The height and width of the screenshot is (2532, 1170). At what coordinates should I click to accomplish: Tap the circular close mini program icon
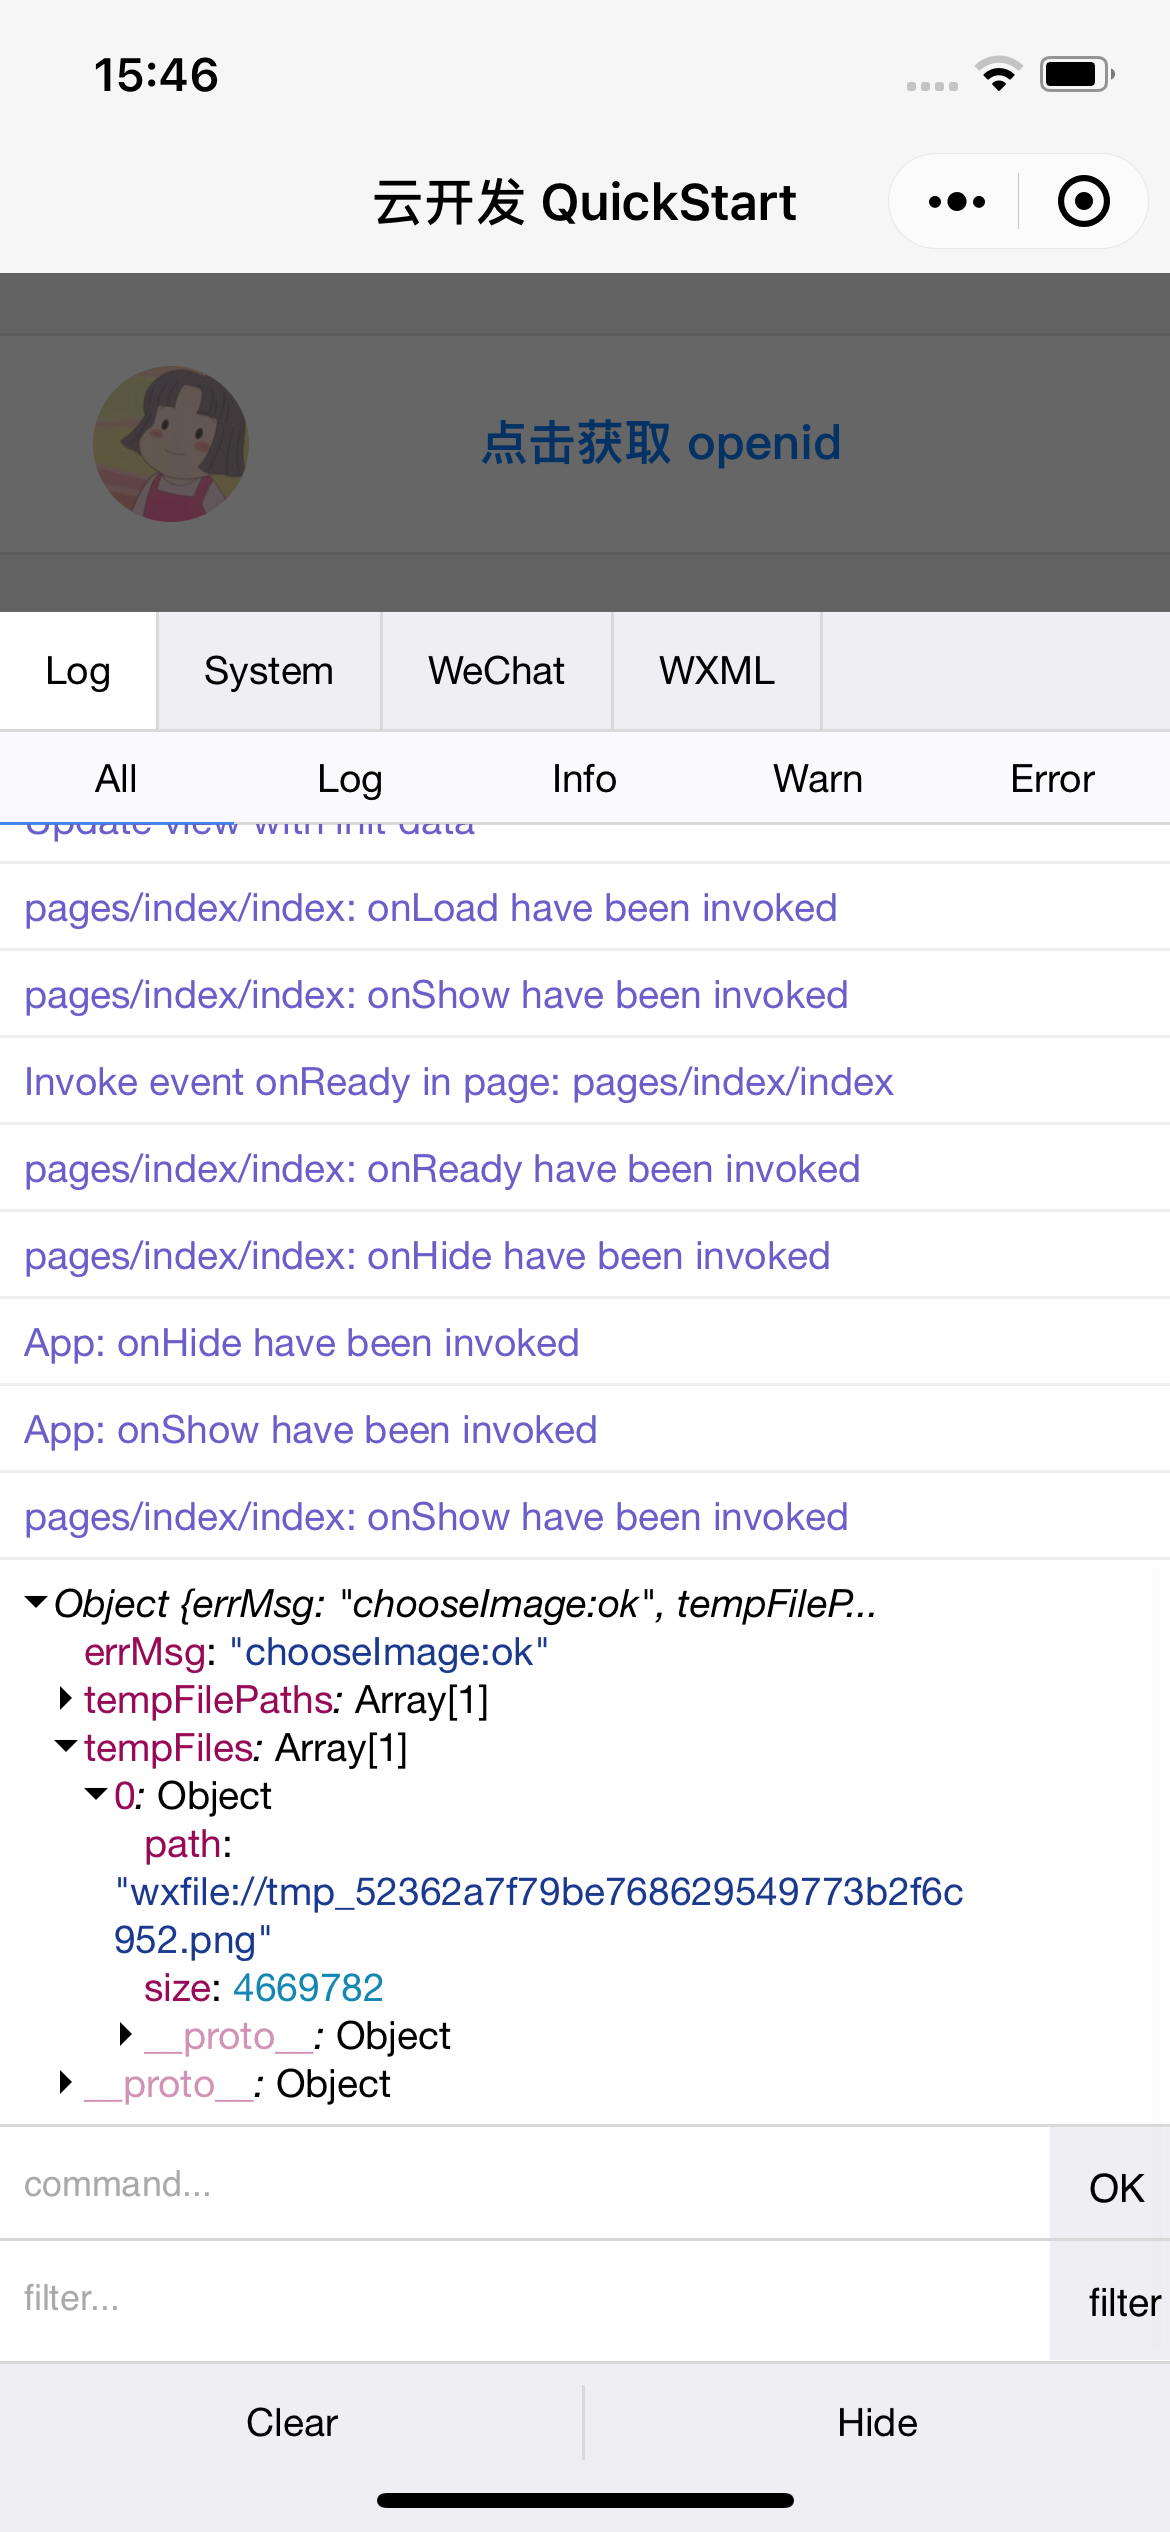pos(1083,202)
